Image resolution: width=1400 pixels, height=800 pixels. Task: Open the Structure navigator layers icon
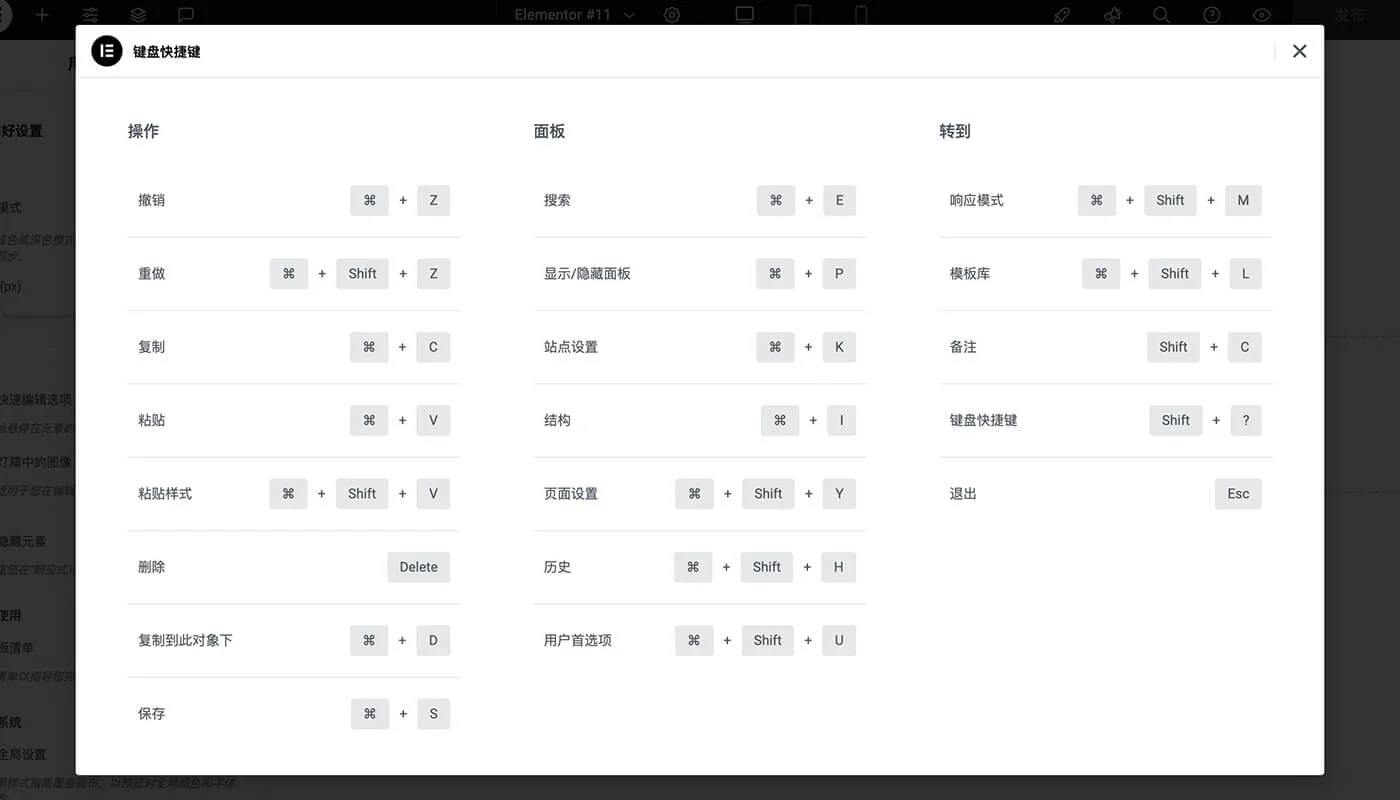point(138,15)
